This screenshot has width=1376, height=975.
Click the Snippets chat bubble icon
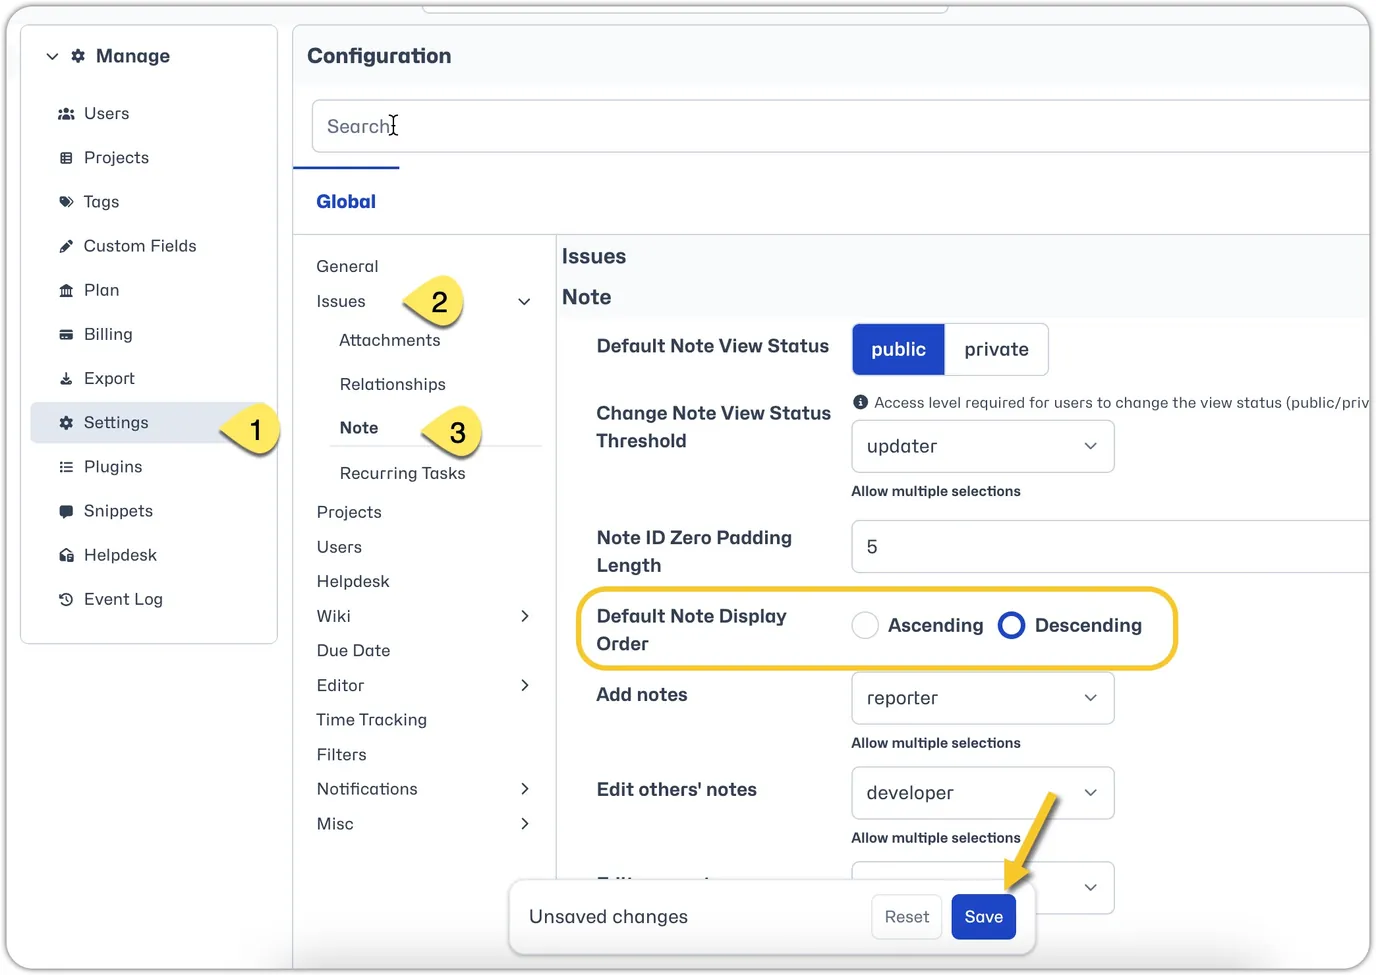click(x=66, y=511)
